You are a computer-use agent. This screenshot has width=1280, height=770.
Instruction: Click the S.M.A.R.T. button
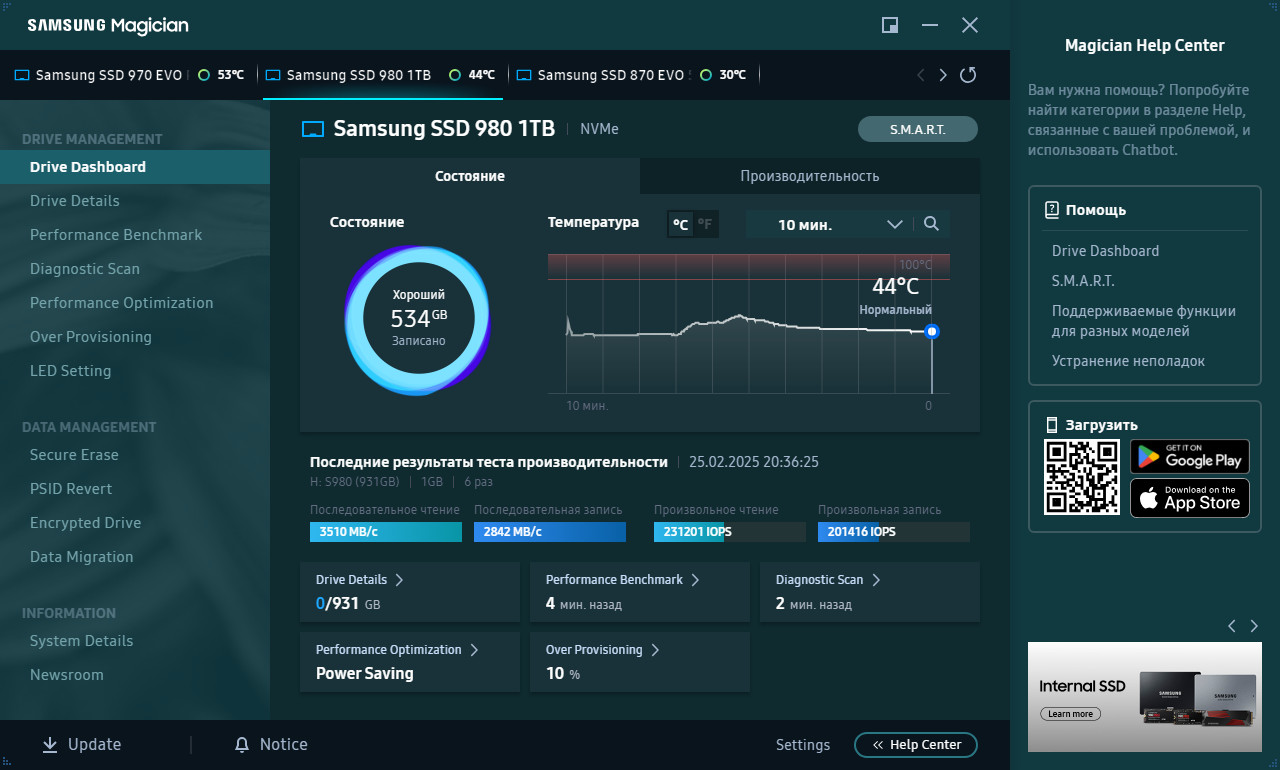tap(918, 129)
